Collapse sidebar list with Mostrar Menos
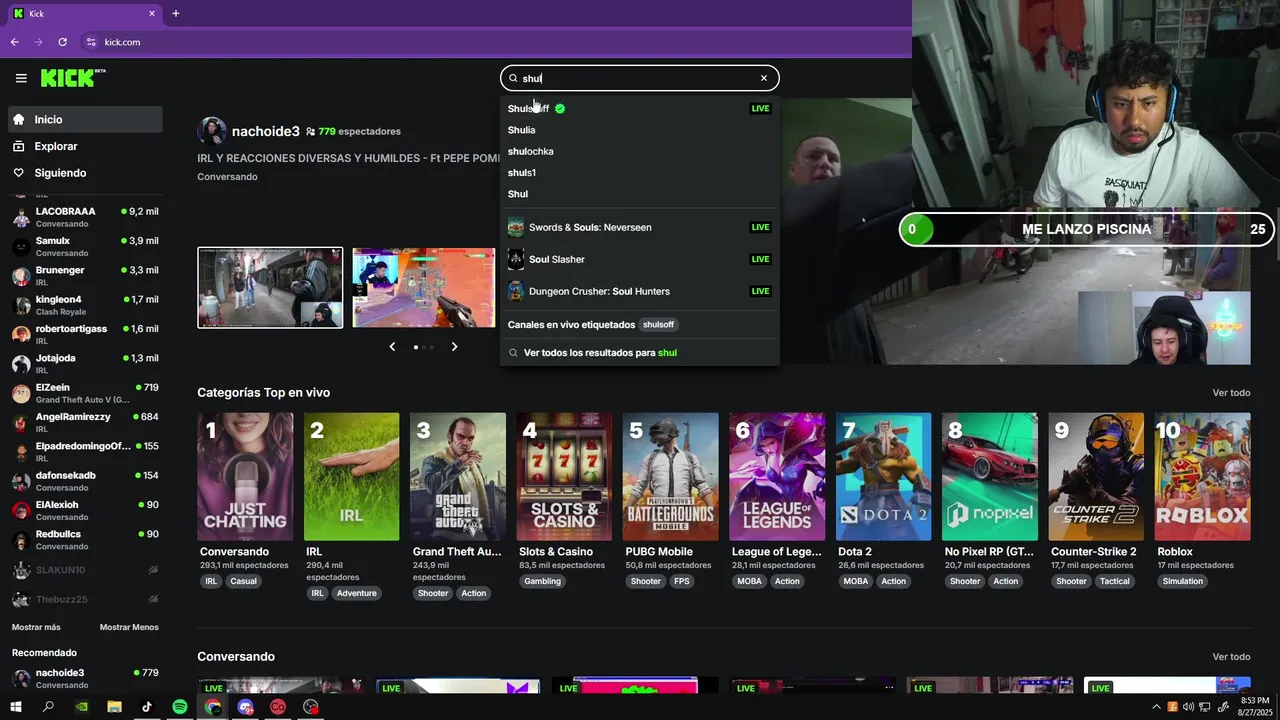The width and height of the screenshot is (1280, 720). (x=129, y=627)
